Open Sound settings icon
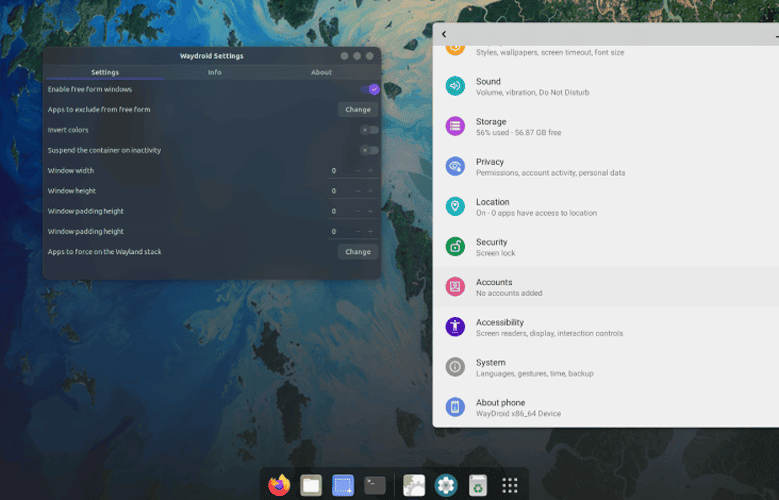This screenshot has width=779, height=500. click(455, 86)
